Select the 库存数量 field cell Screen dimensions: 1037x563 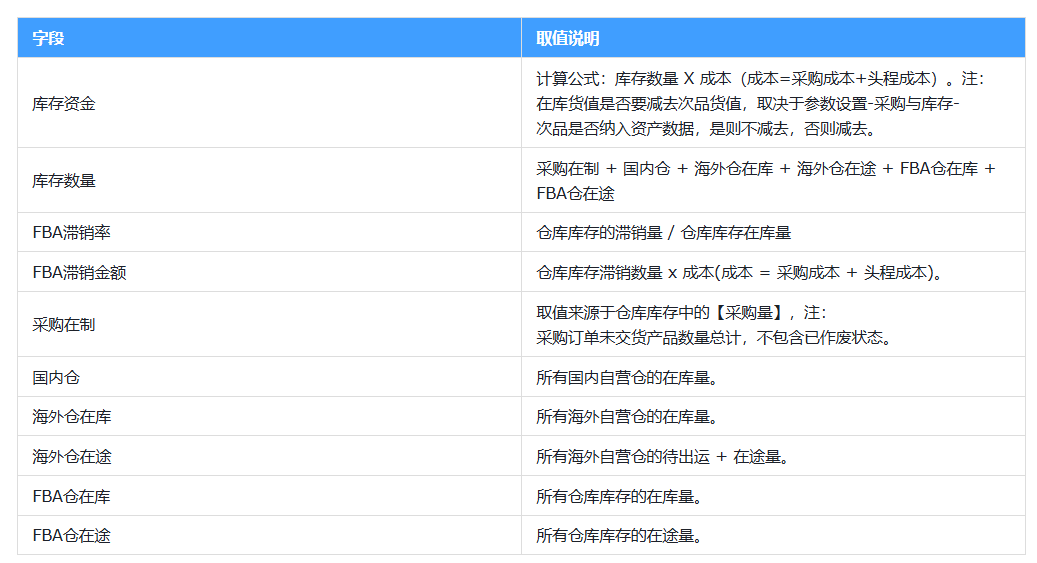click(x=269, y=181)
